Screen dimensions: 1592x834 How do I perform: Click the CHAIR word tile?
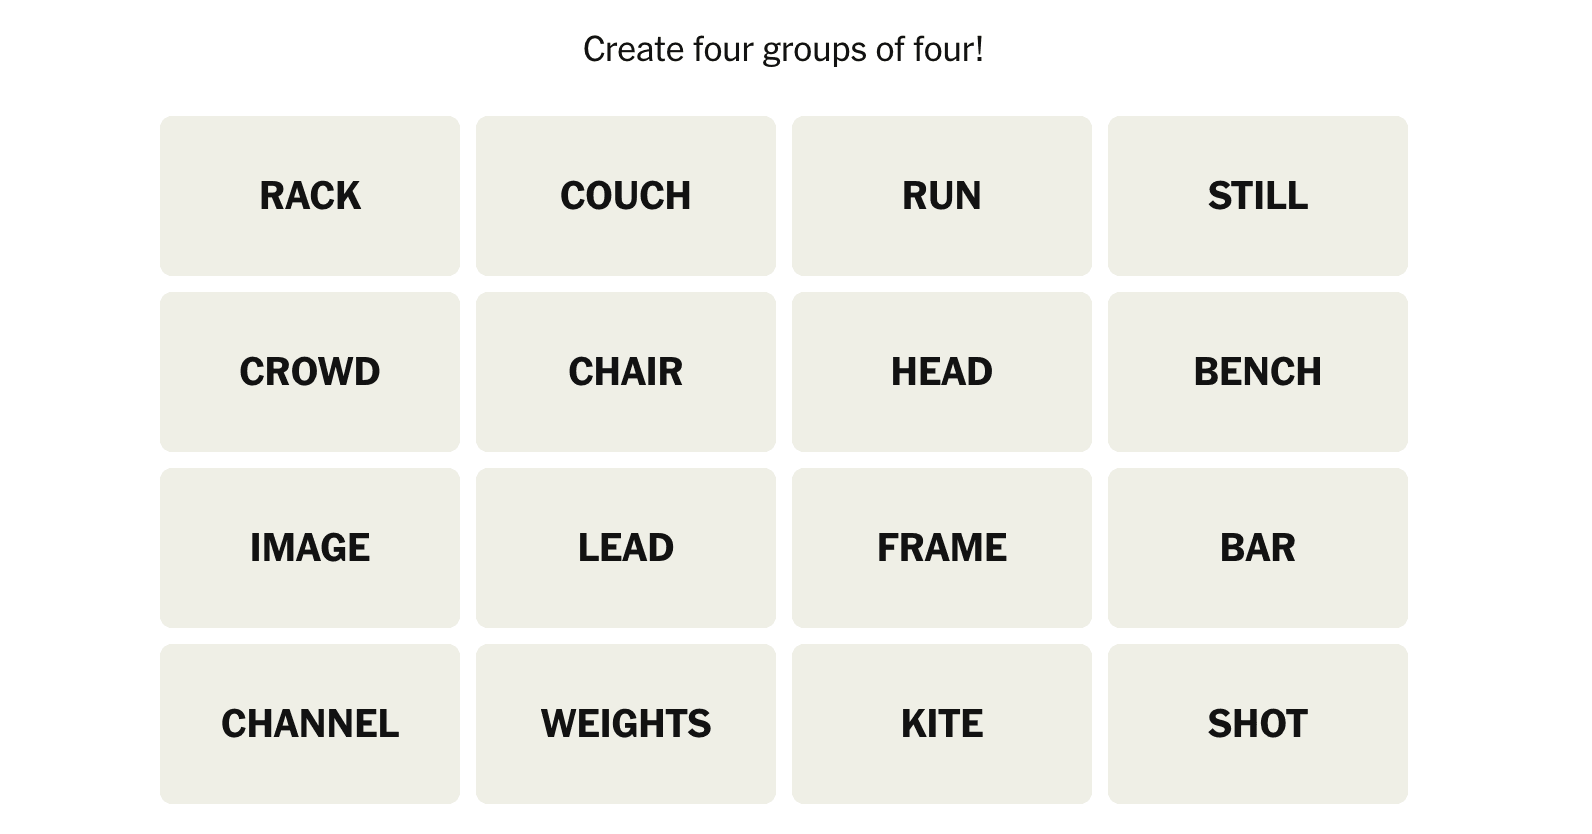click(x=626, y=372)
